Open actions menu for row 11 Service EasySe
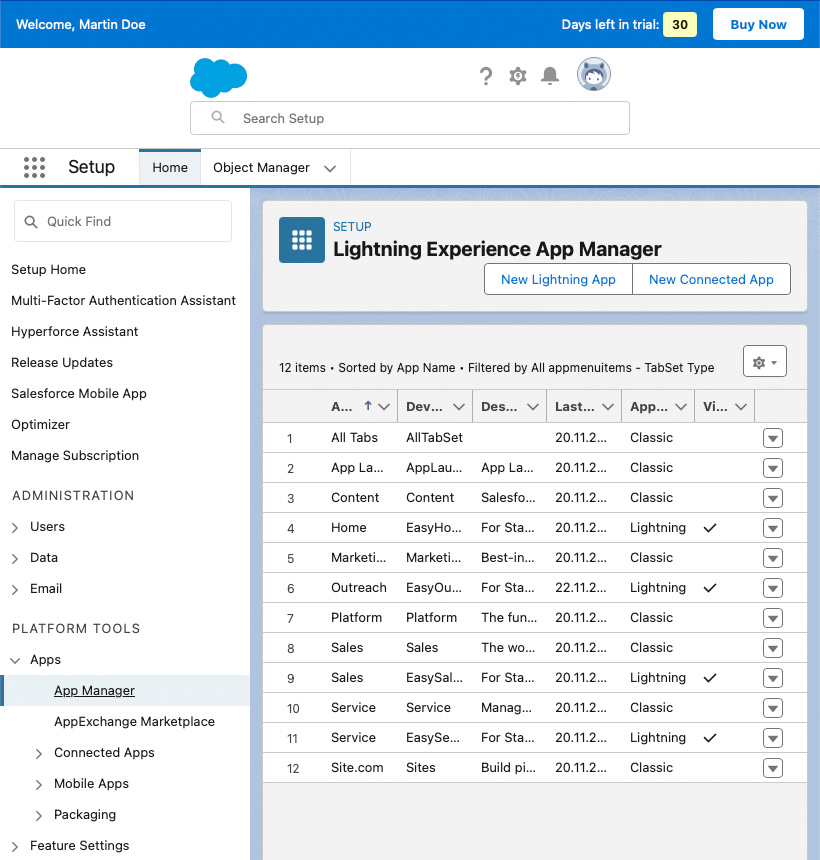This screenshot has height=860, width=820. (x=772, y=738)
